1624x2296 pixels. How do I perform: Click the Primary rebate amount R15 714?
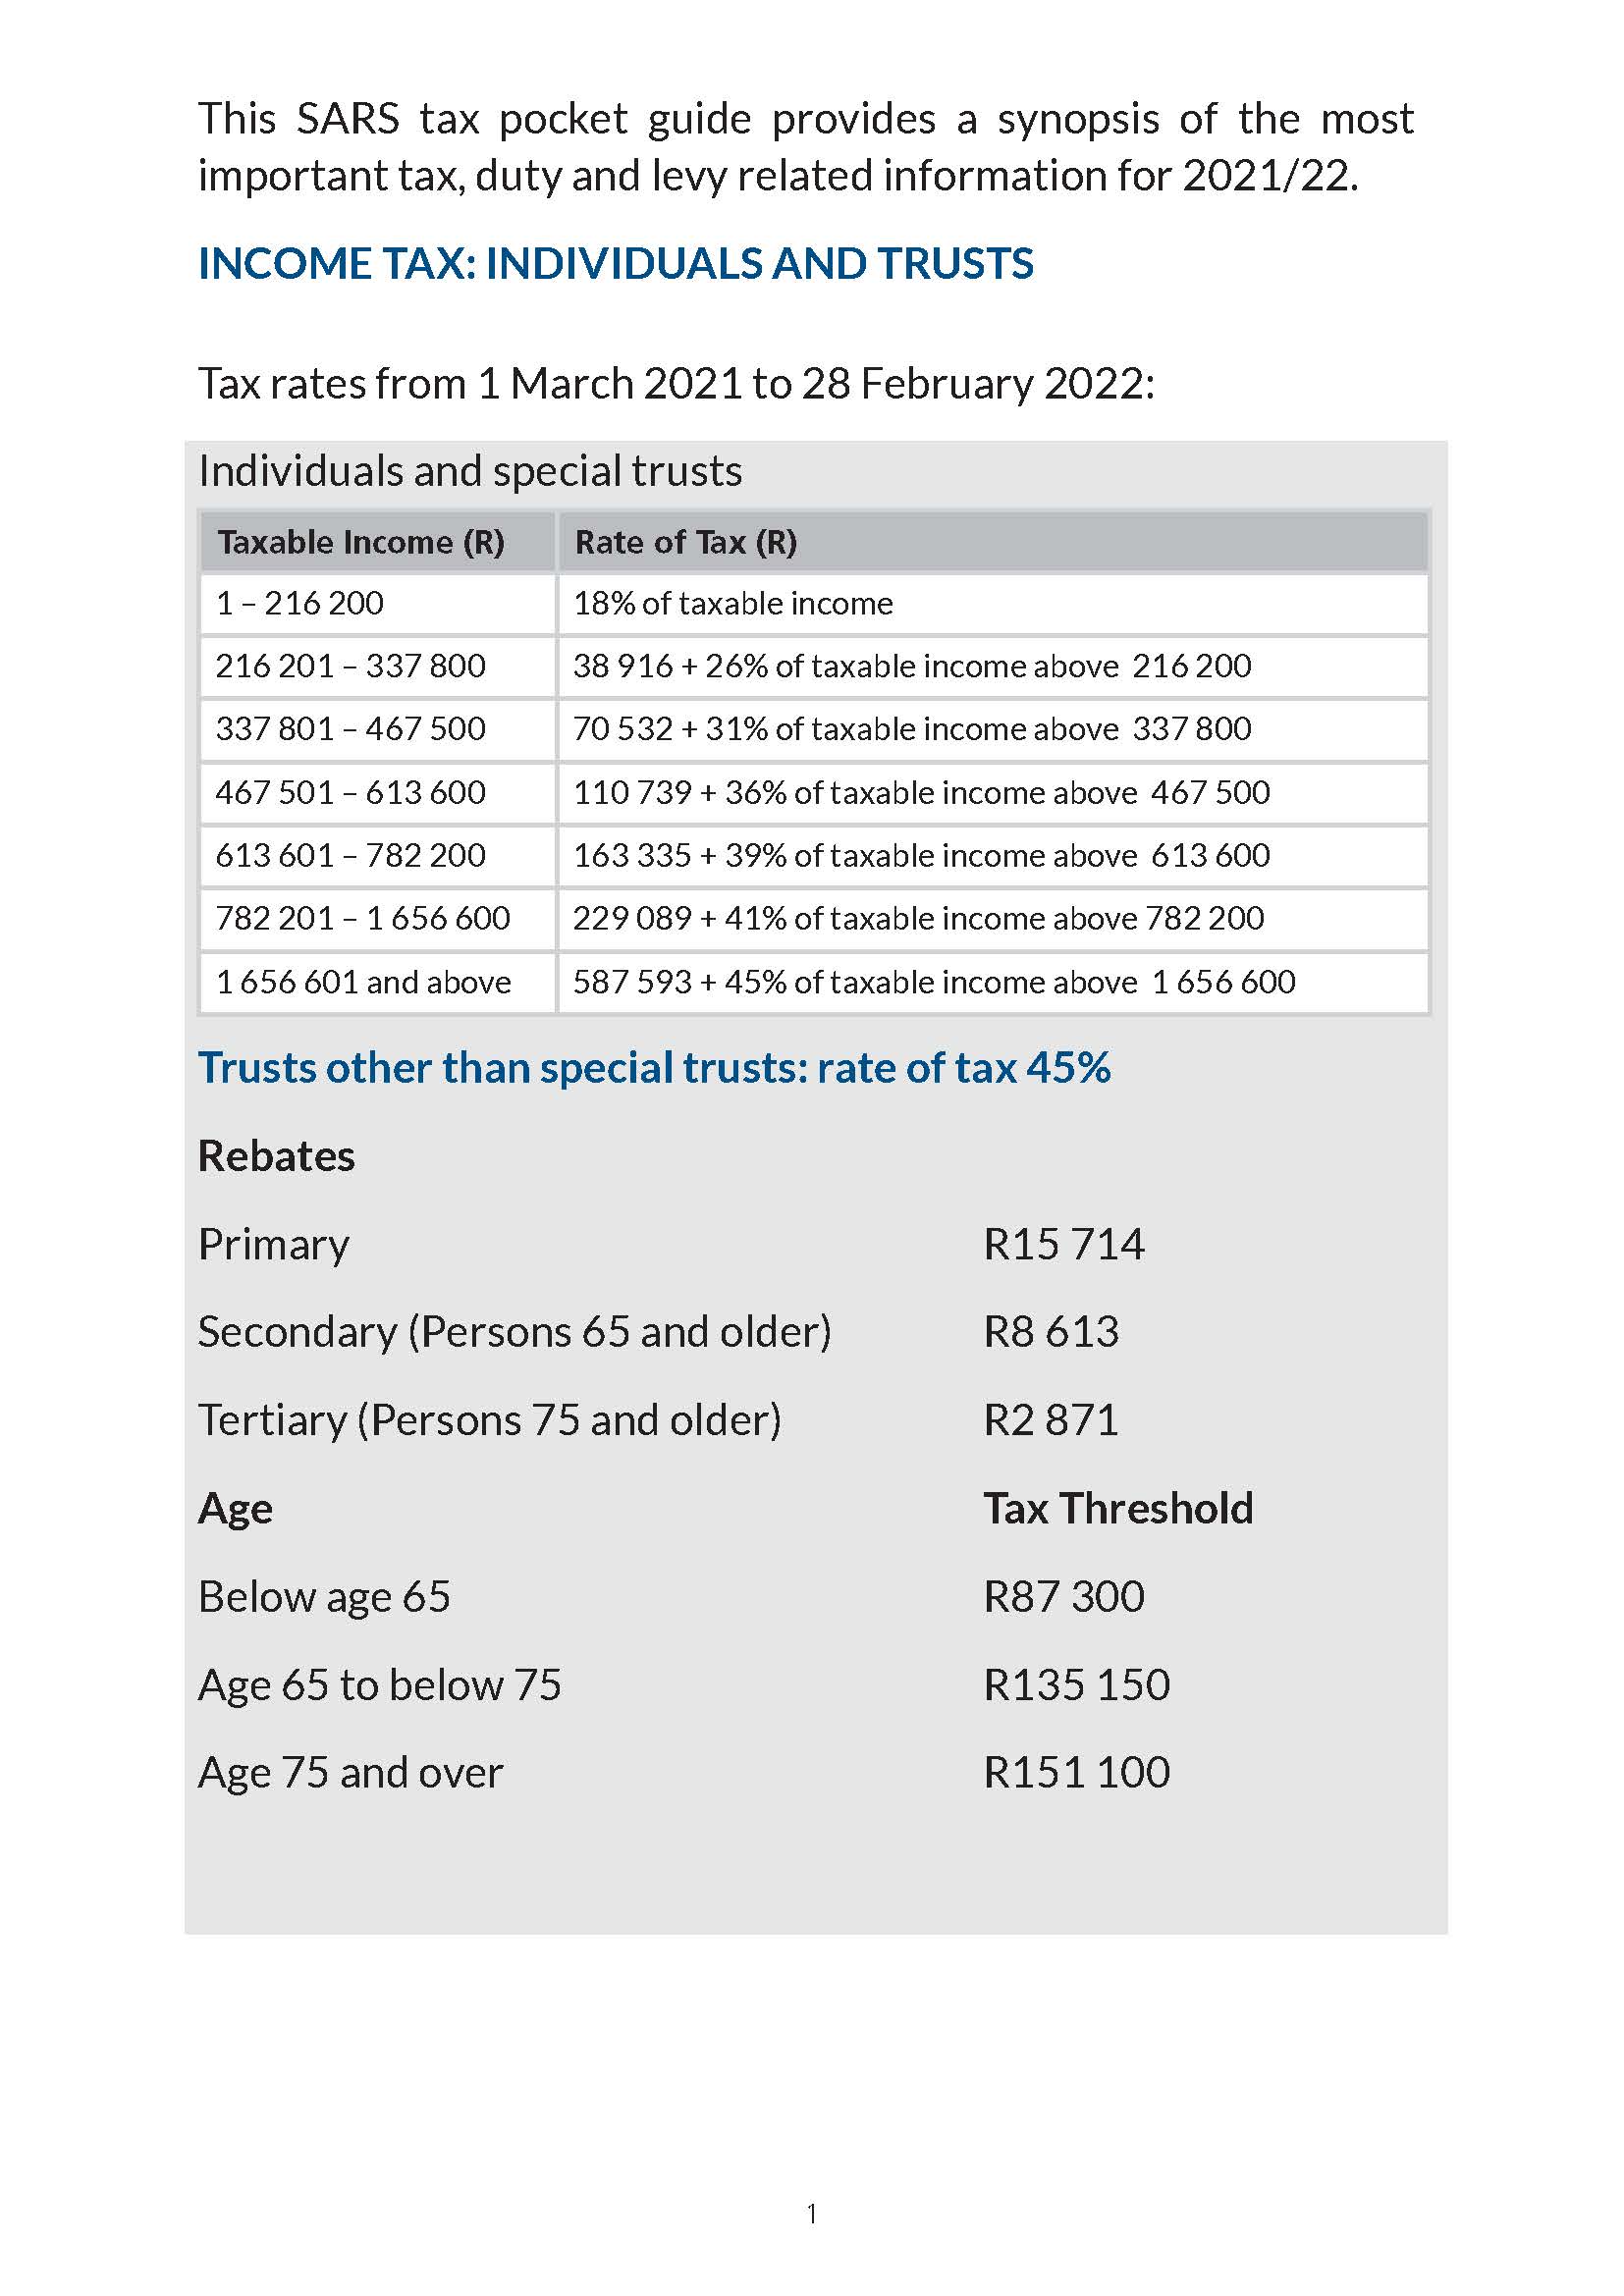[1064, 1244]
